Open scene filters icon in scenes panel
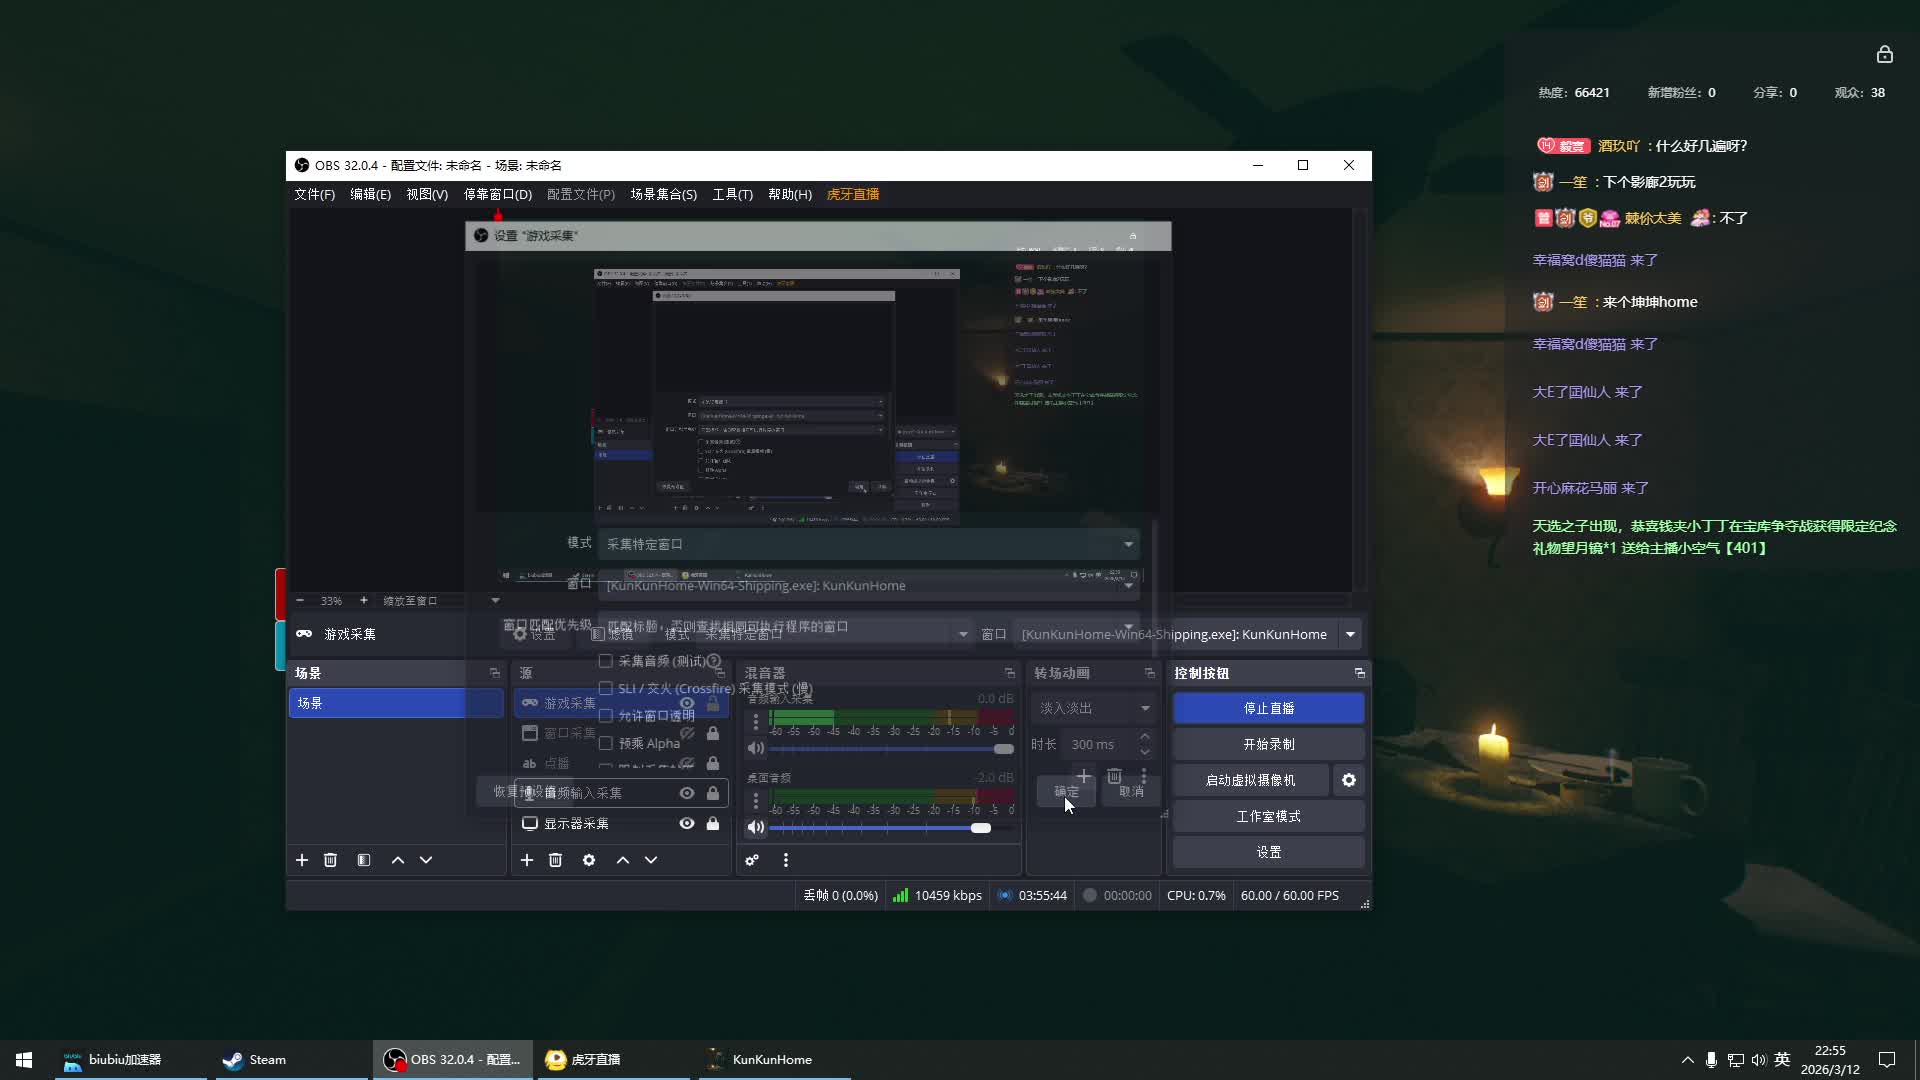Viewport: 1920px width, 1080px height. (x=364, y=860)
